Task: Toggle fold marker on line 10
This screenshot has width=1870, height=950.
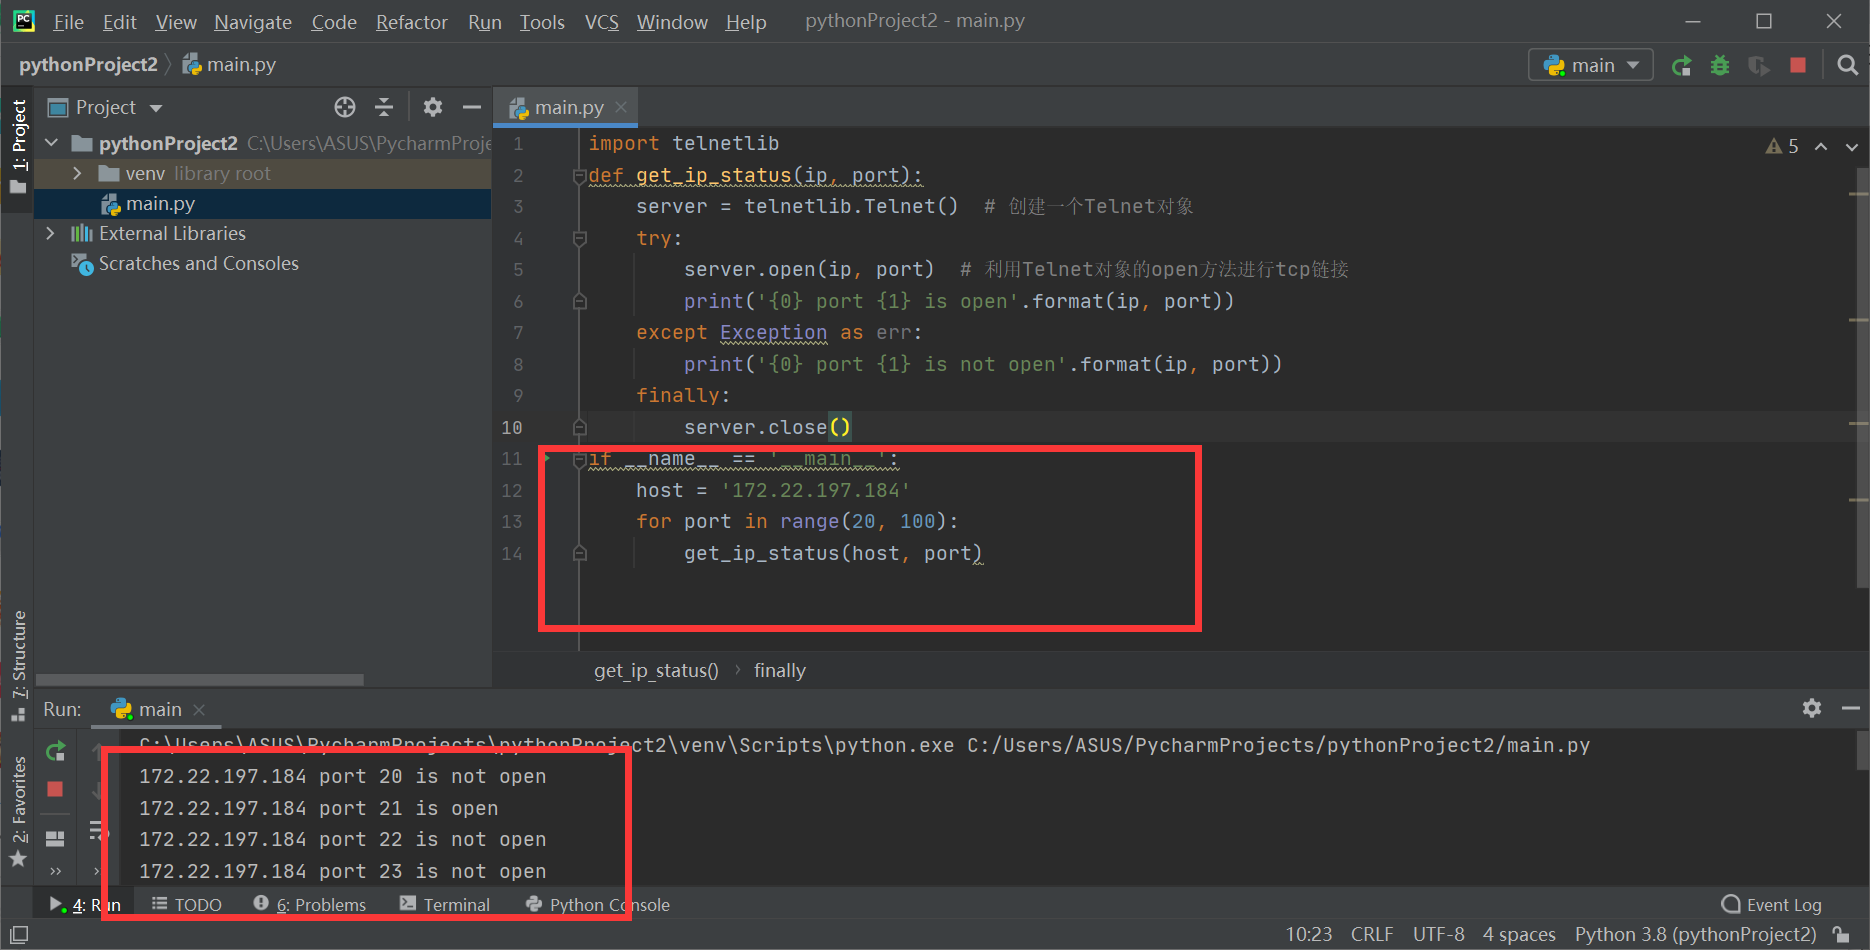Action: [579, 427]
